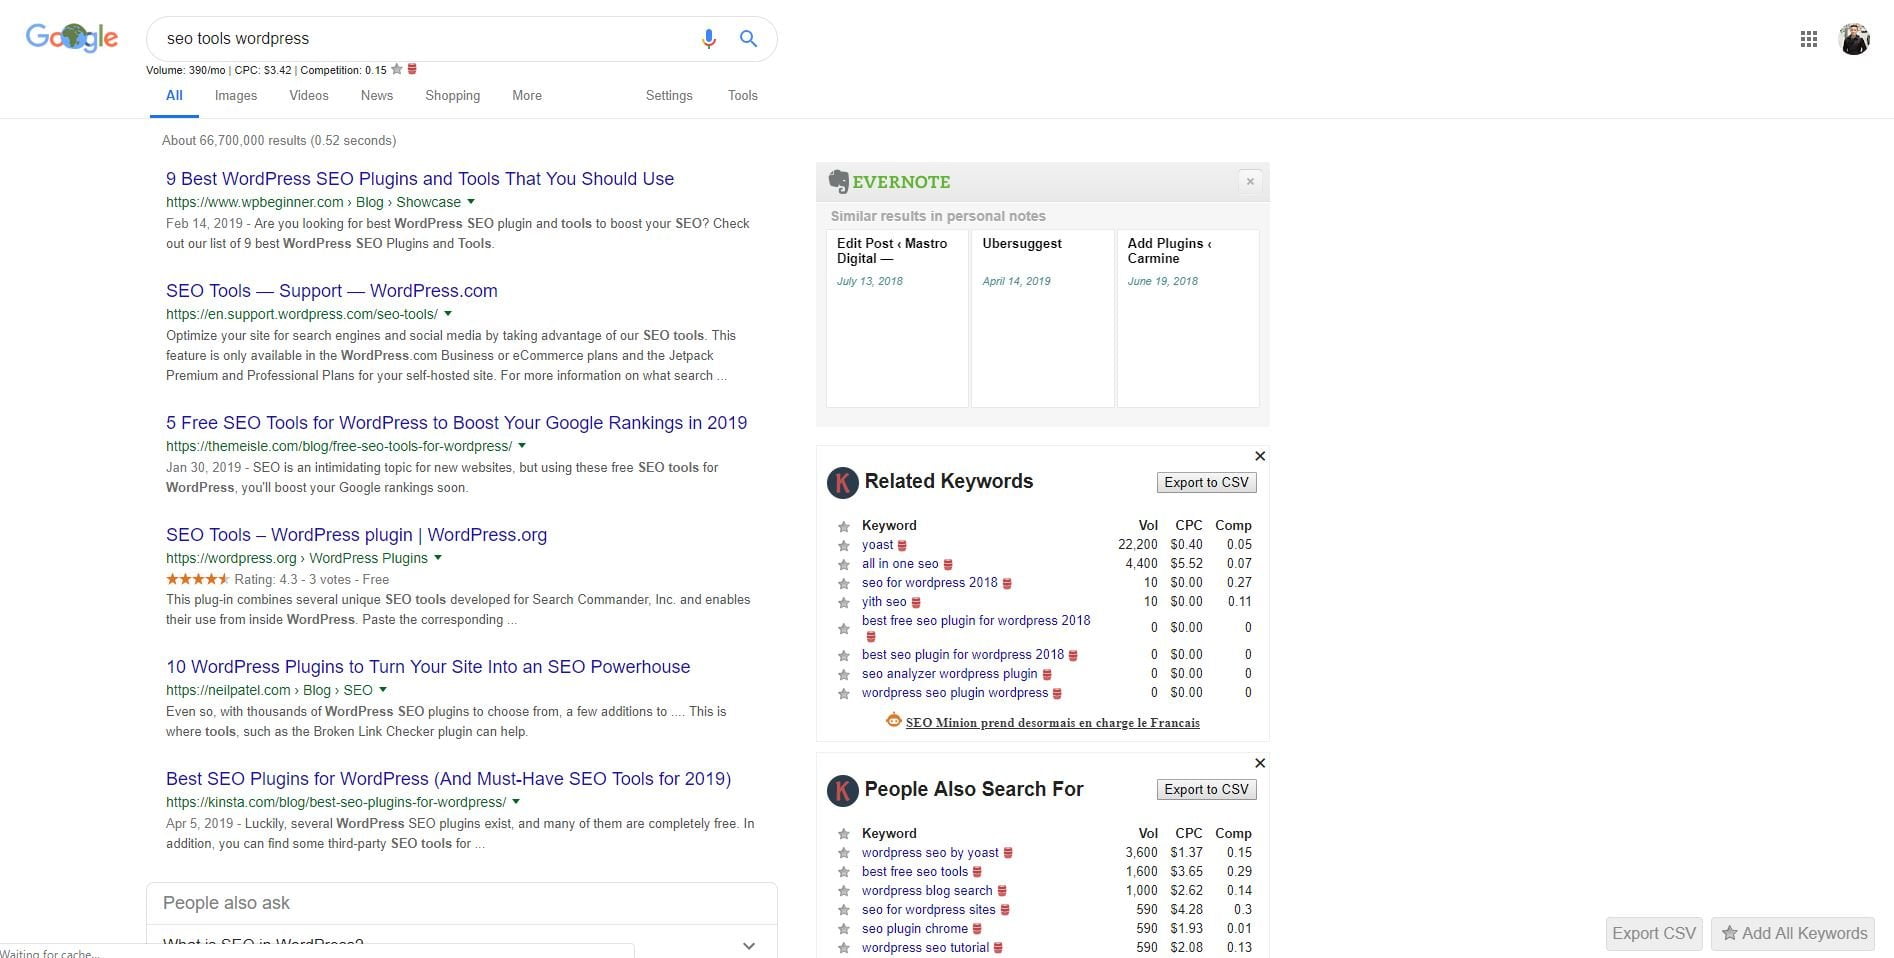Star the 'all in one seo' keyword
The image size is (1894, 958).
(x=844, y=565)
